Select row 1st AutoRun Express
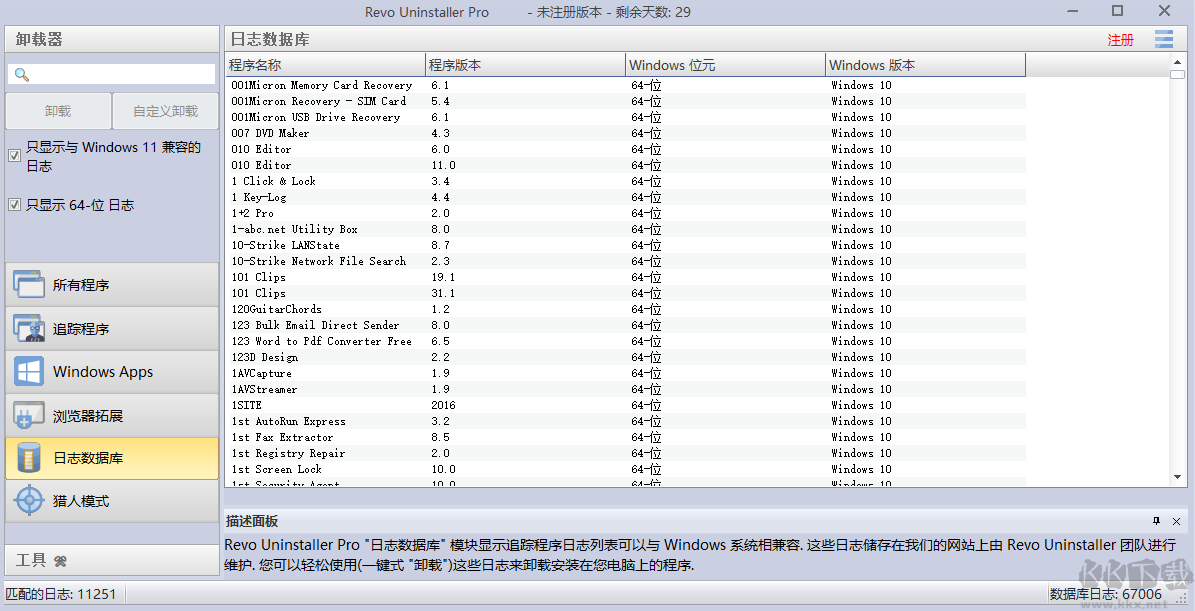Viewport: 1195px width, 611px height. point(626,421)
